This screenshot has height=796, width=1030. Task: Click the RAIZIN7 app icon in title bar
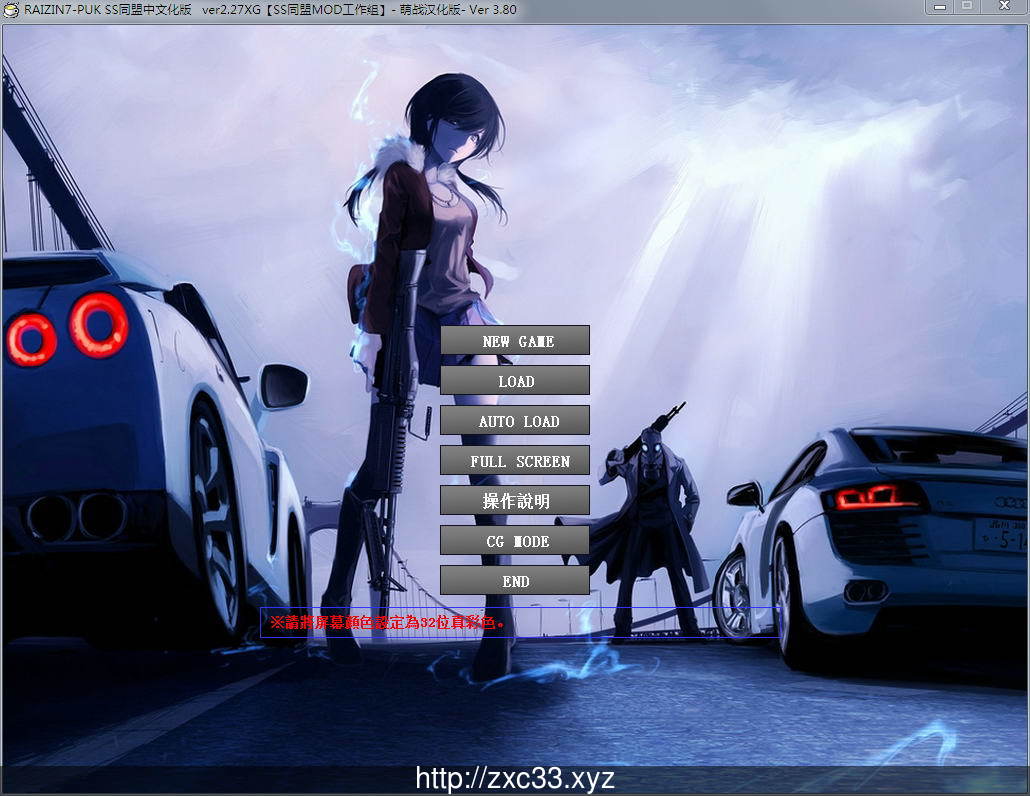[x=11, y=9]
